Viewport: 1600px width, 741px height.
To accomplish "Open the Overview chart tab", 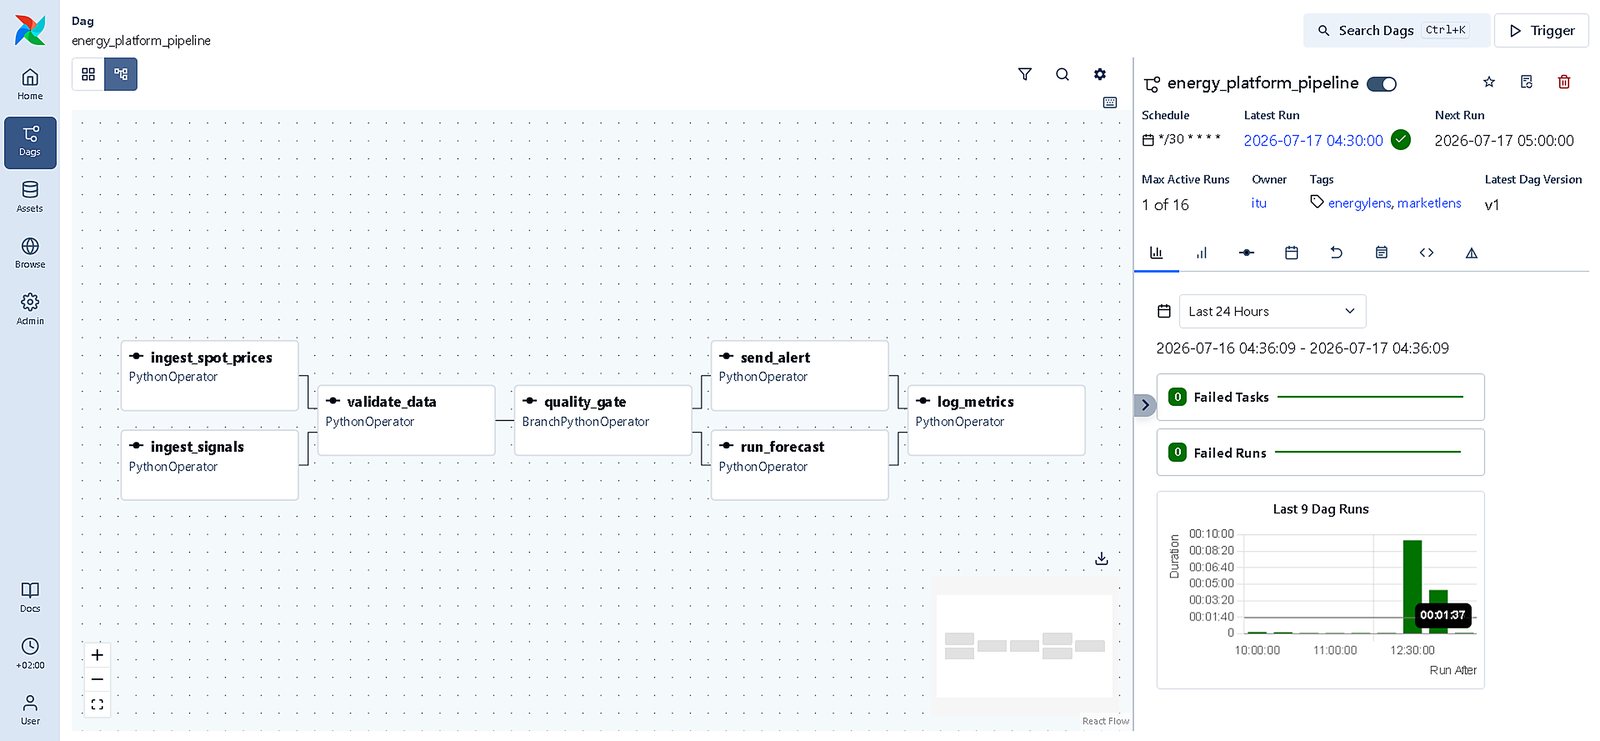I will 1156,253.
